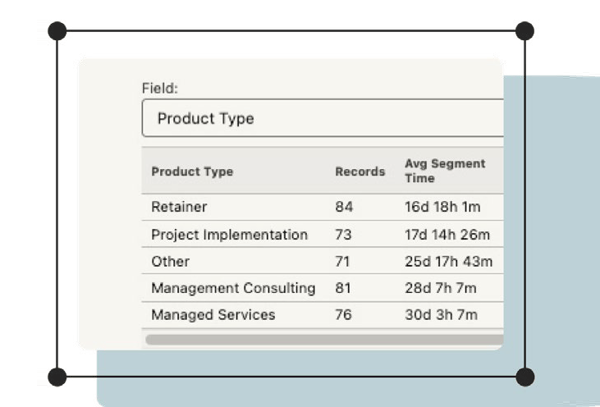This screenshot has width=600, height=407.
Task: Select the Other product type row
Action: [170, 262]
